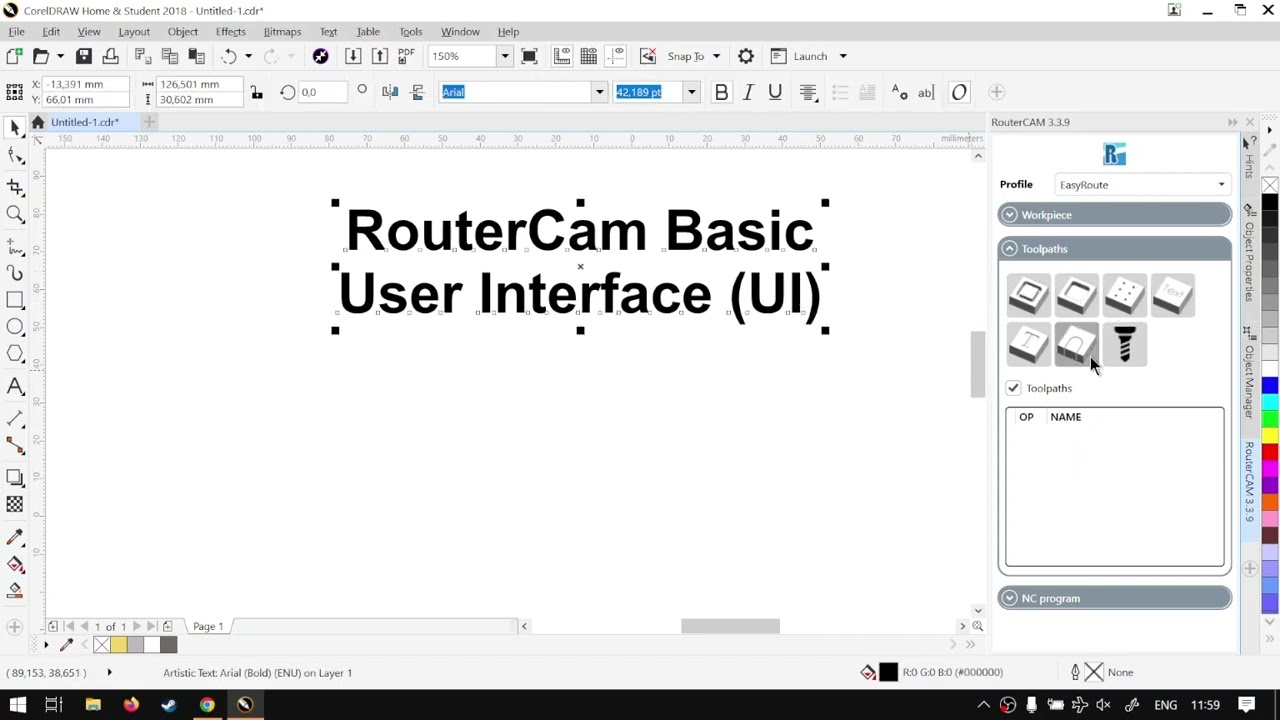
Task: Save the document with floppy icon
Action: 84,56
